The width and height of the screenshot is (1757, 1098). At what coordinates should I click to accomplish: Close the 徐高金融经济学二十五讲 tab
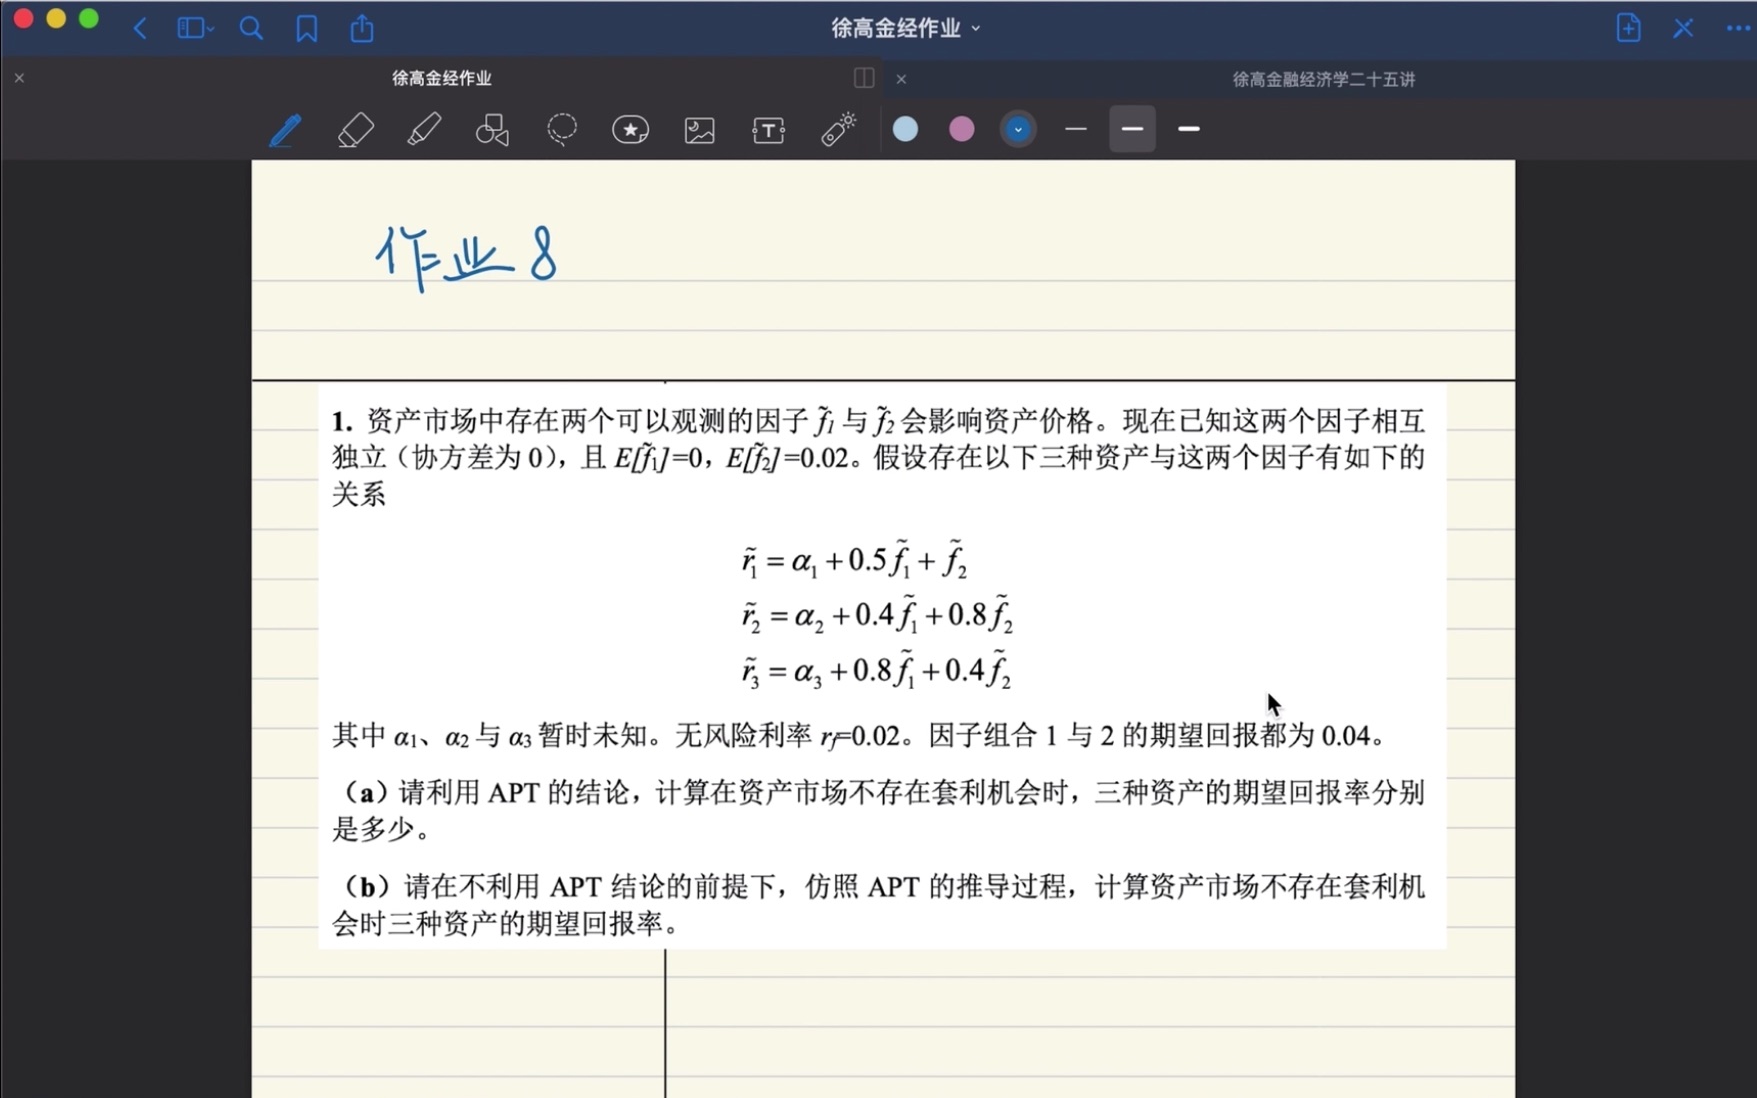pyautogui.click(x=901, y=79)
